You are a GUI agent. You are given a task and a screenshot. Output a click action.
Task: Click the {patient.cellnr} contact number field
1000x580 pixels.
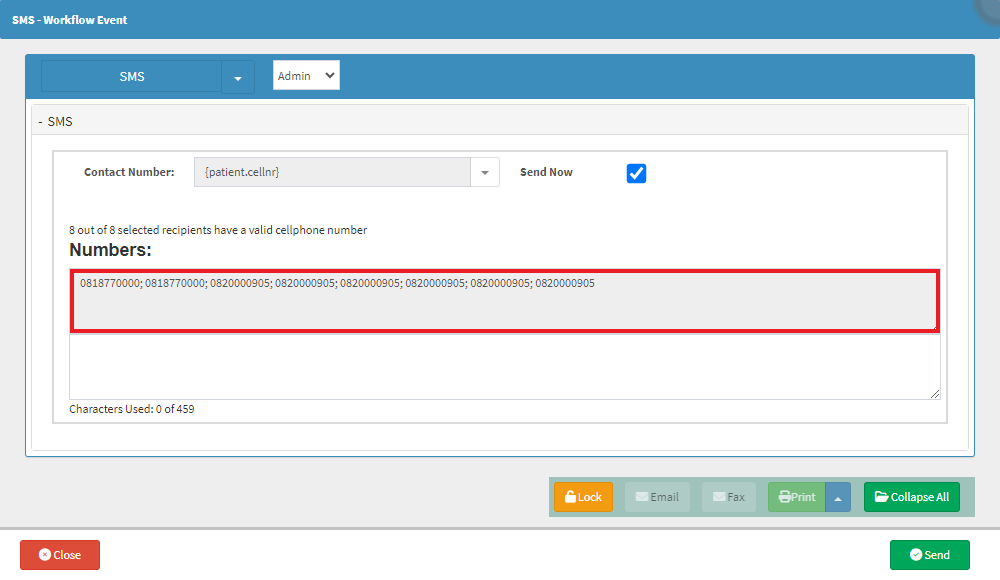point(332,172)
